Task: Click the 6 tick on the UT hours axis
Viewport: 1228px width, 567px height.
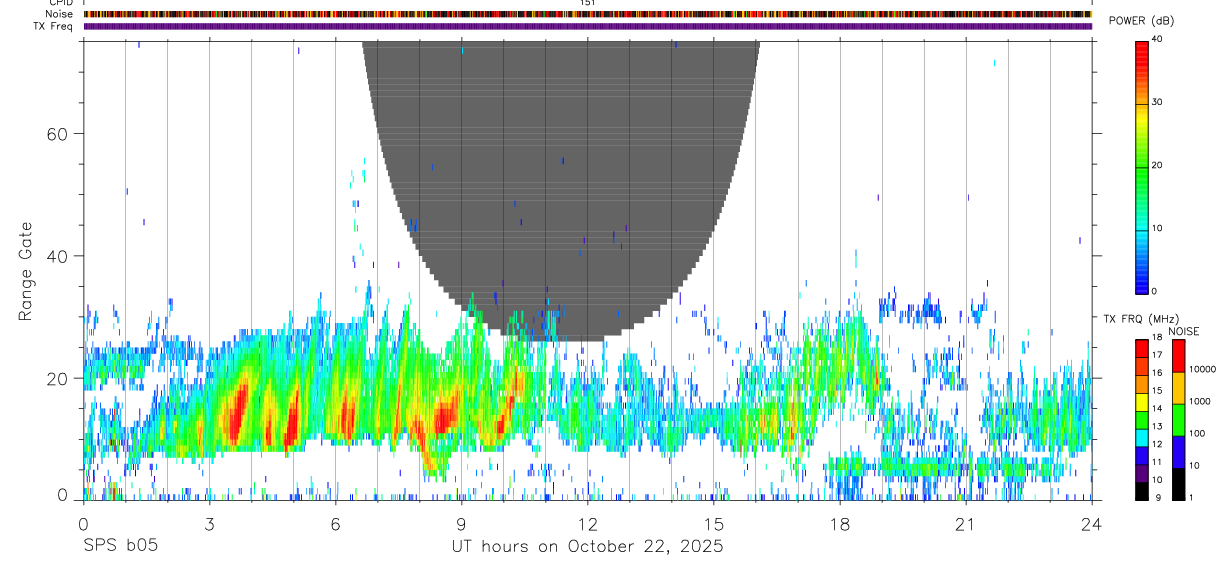Action: [335, 524]
